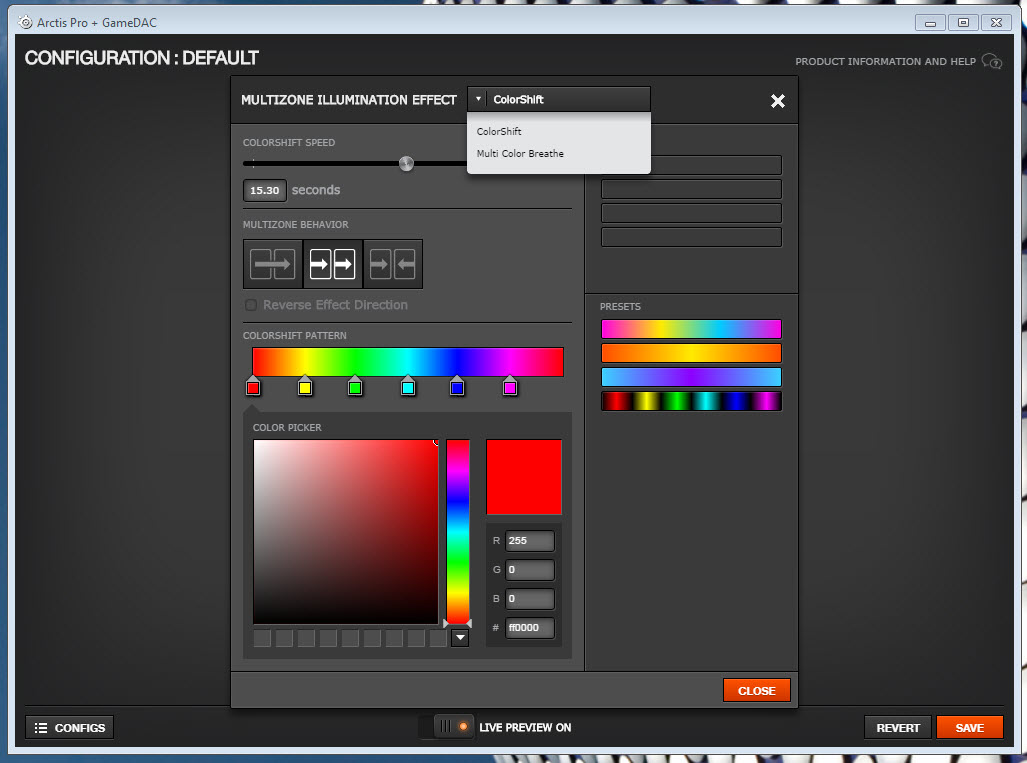
Task: Apply the blue-purple preset gradient
Action: [691, 377]
